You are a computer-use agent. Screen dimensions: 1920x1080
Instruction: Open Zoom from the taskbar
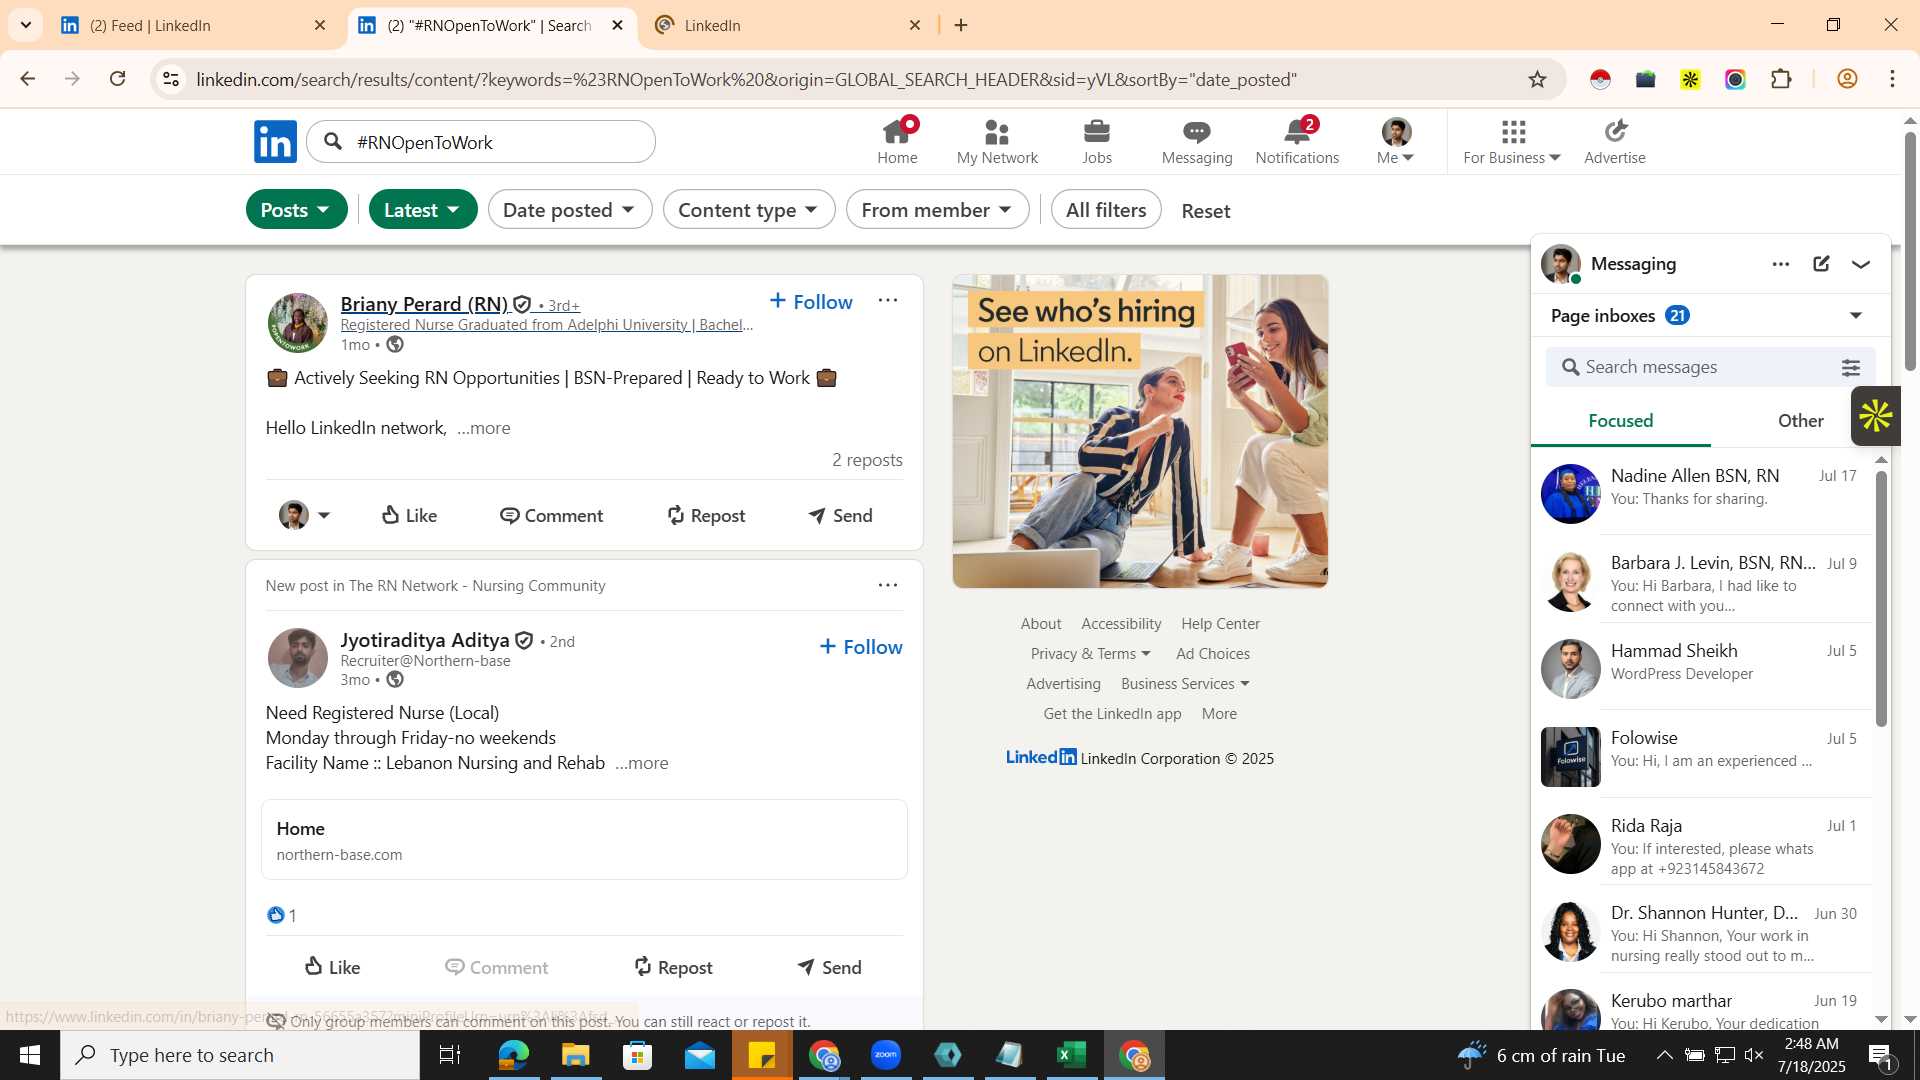pyautogui.click(x=886, y=1055)
